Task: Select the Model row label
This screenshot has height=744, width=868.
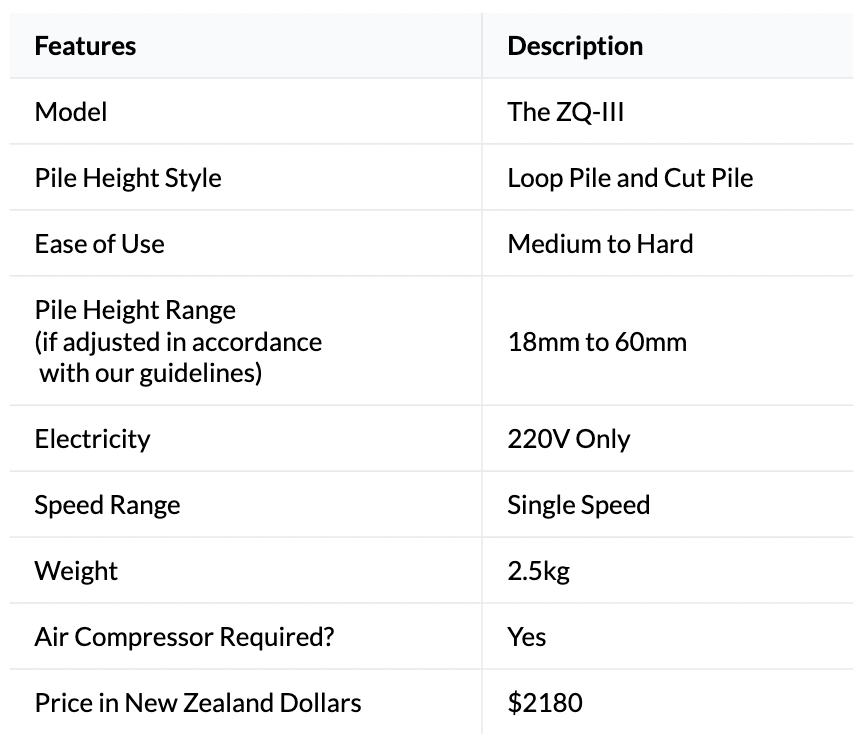Action: point(71,112)
